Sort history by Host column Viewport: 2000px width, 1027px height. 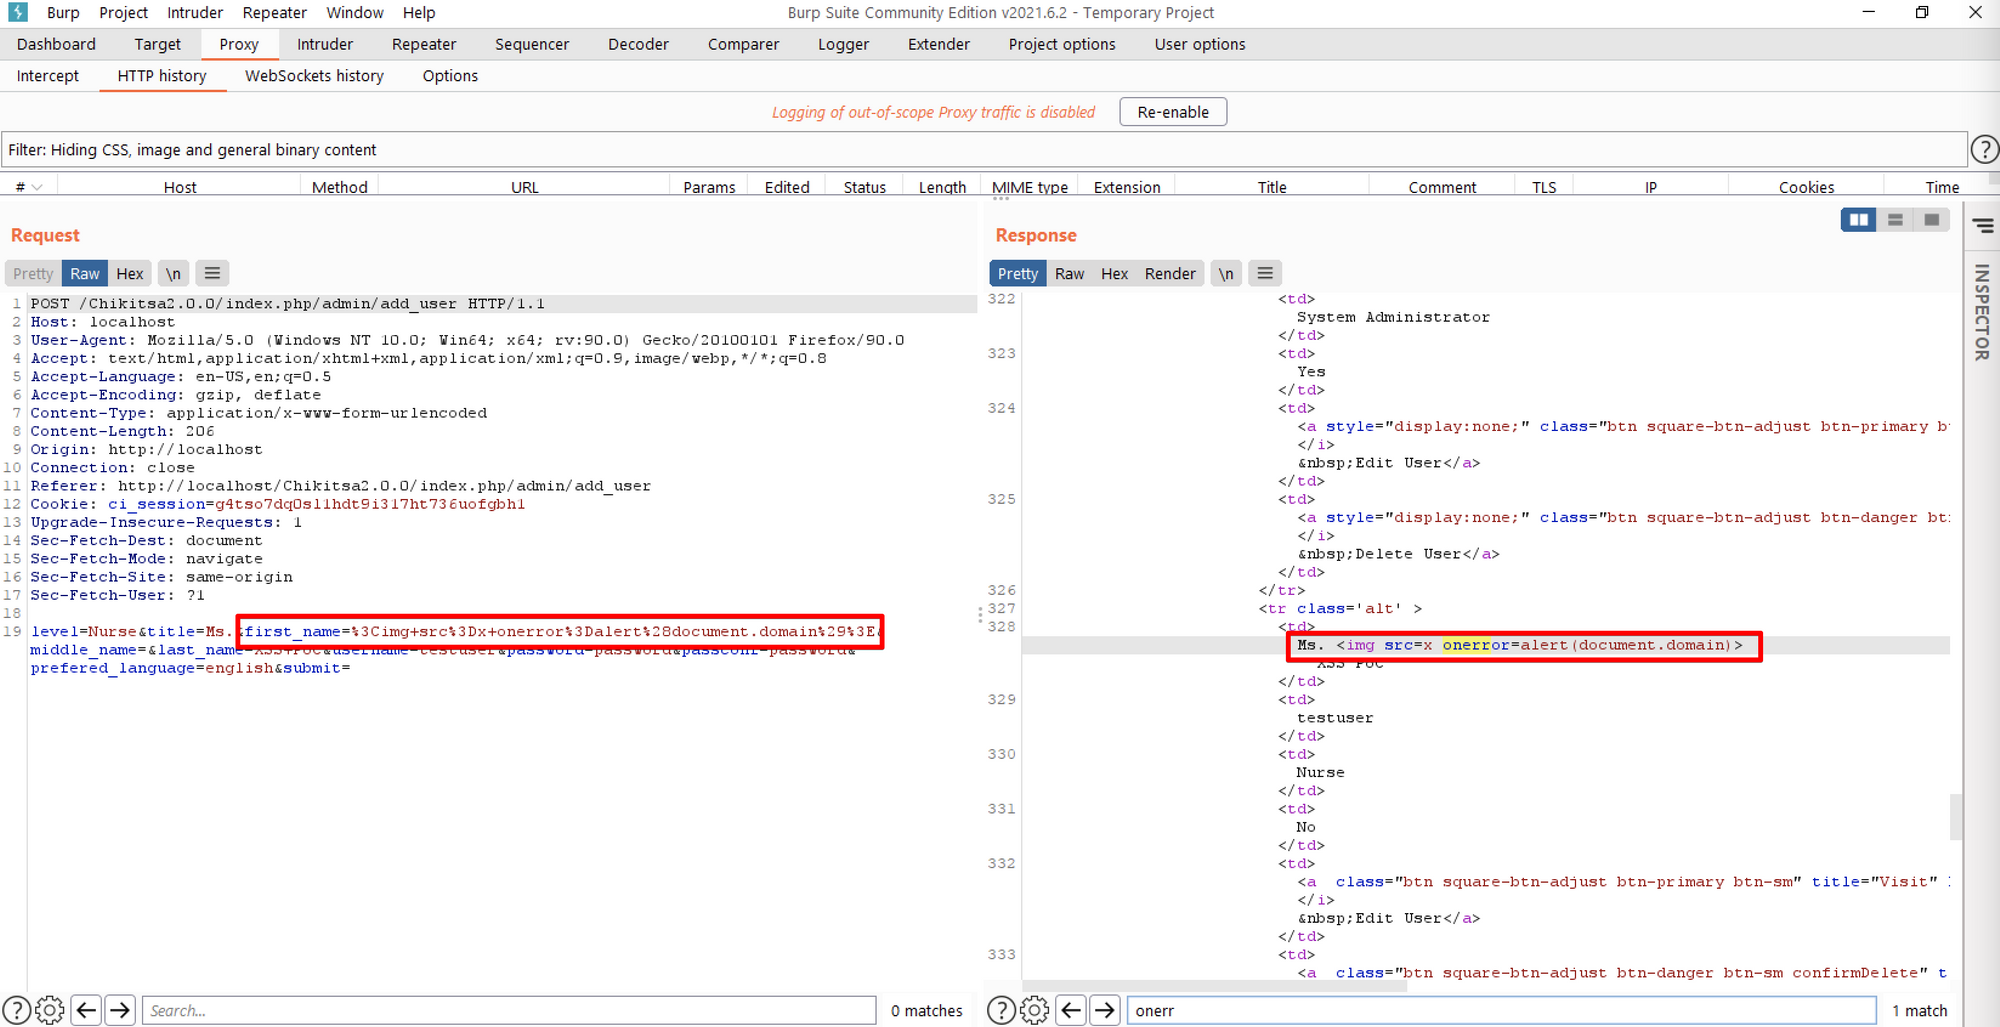(x=180, y=187)
